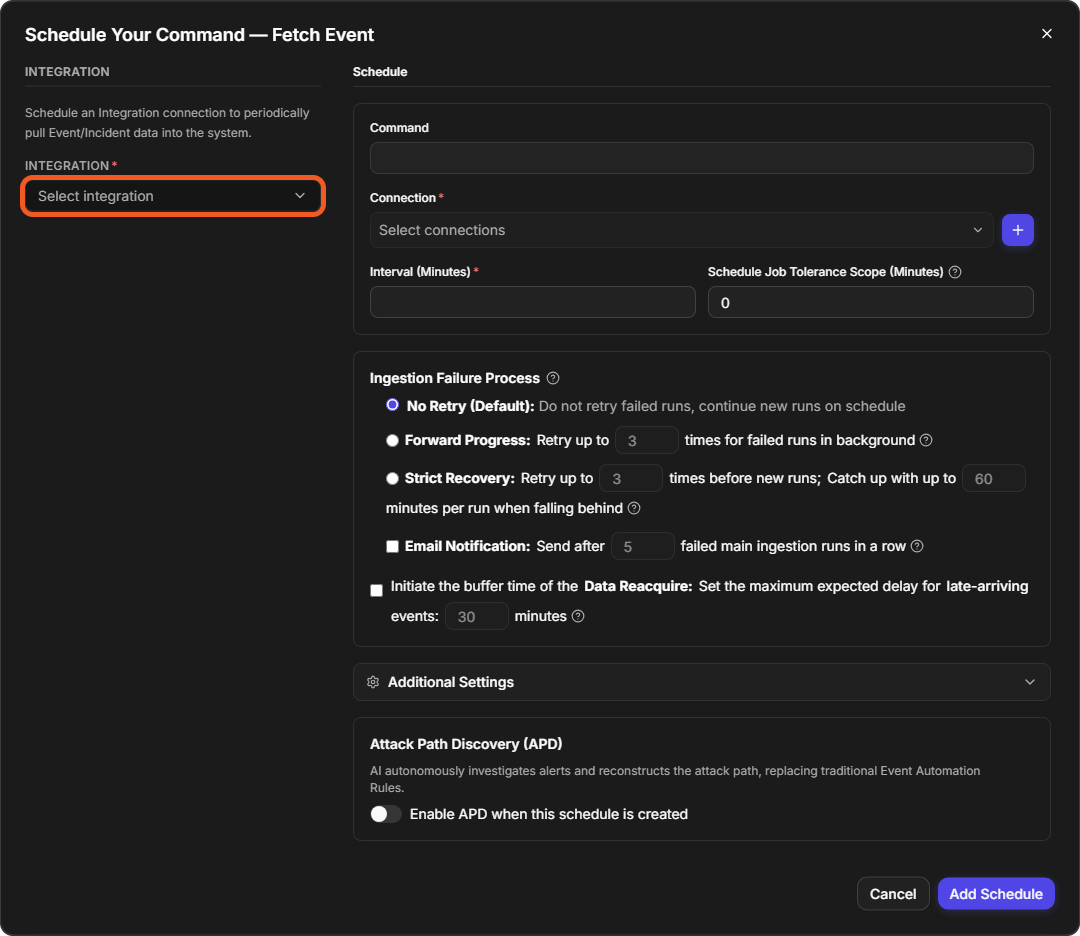The height and width of the screenshot is (936, 1080).
Task: Edit Email Notification failed runs count field
Action: tap(643, 546)
